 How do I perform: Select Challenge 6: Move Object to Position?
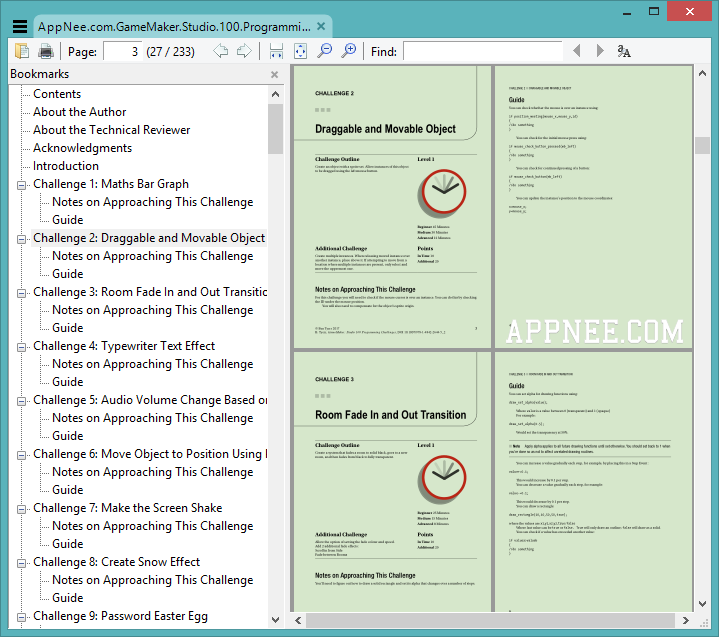click(150, 454)
